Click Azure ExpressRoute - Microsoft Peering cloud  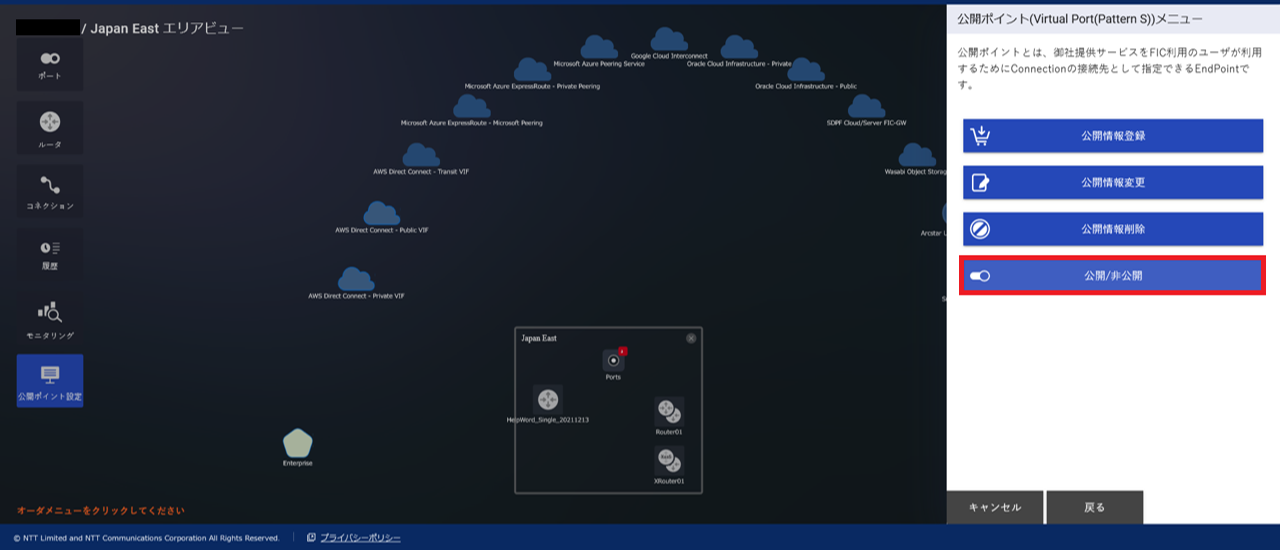[x=471, y=106]
